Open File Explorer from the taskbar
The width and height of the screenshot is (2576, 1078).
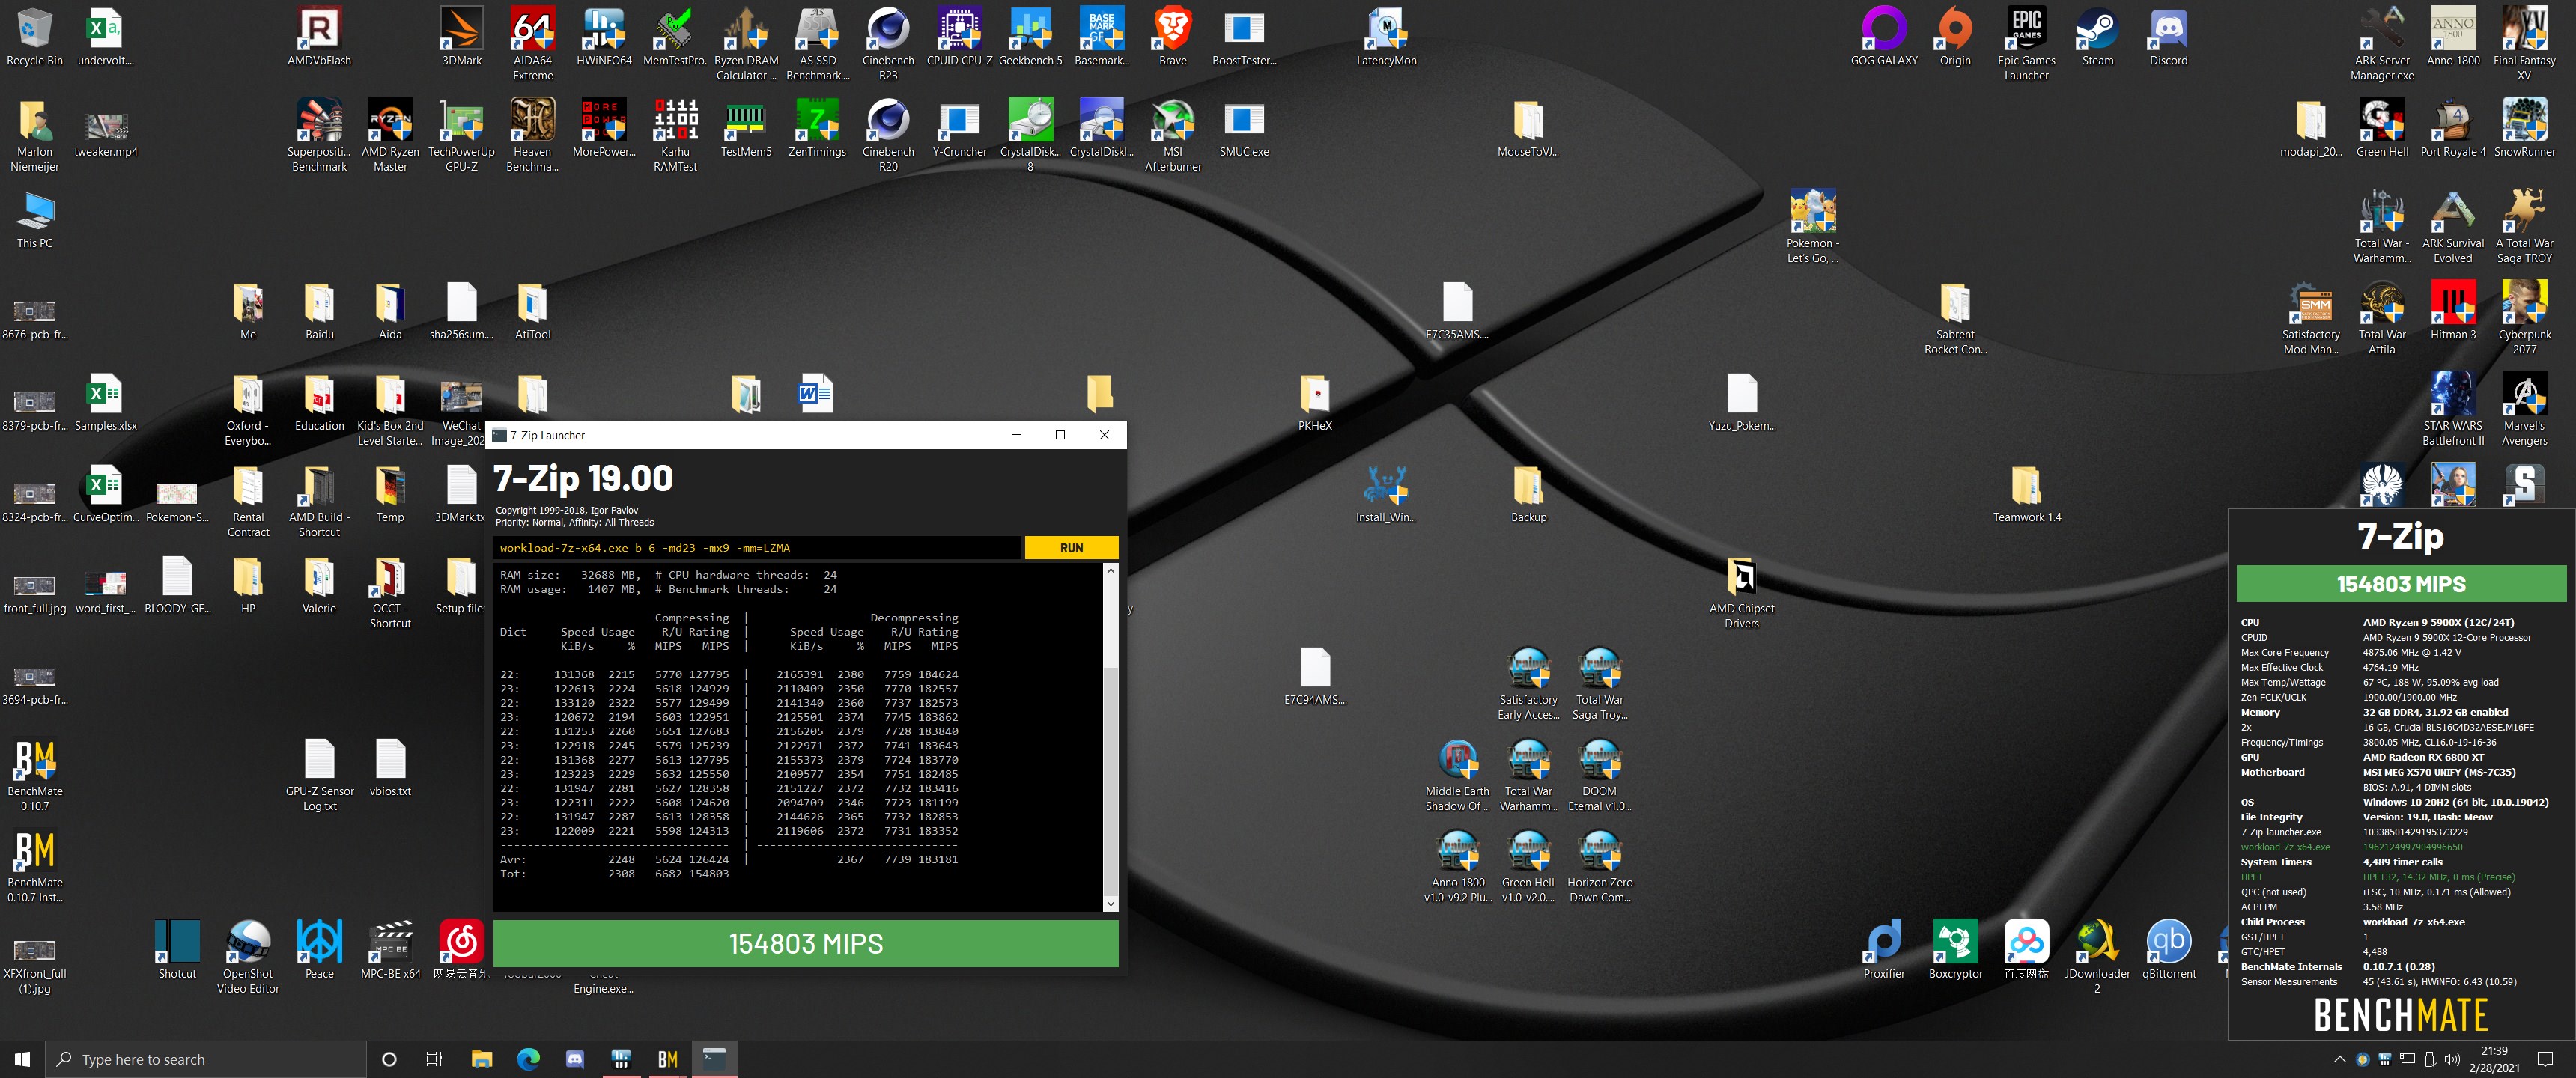[482, 1059]
